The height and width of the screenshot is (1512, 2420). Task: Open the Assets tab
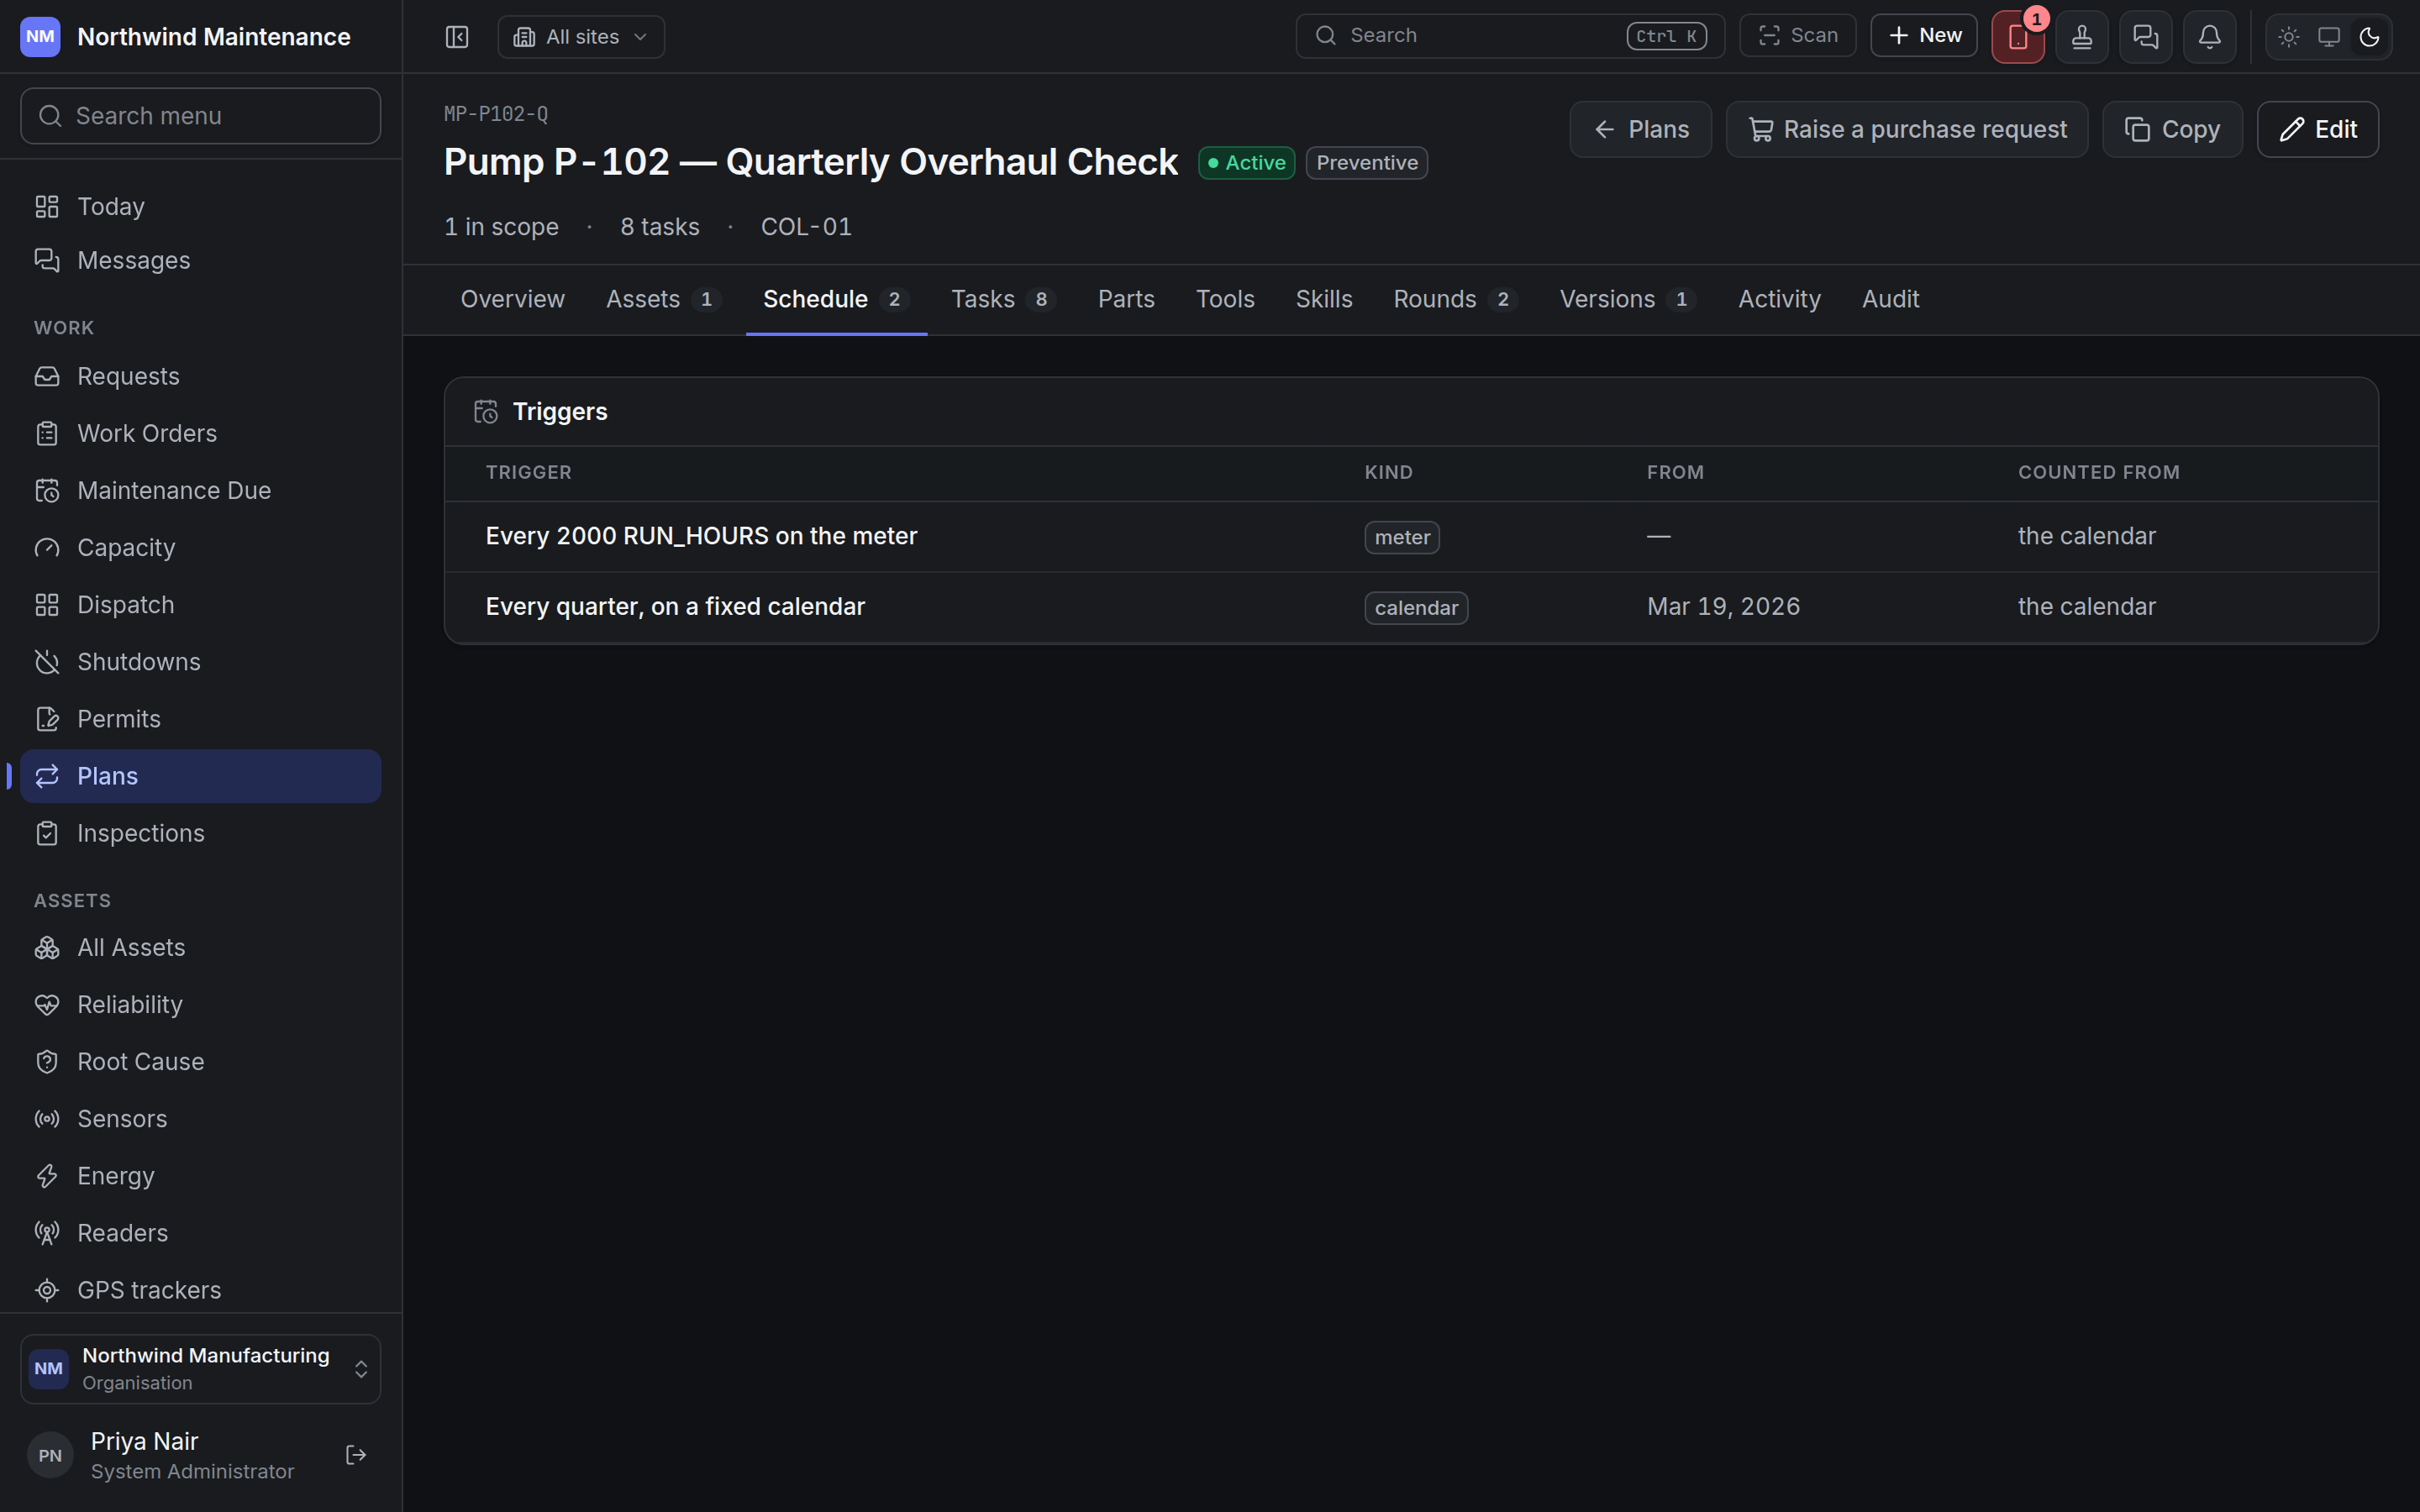pyautogui.click(x=663, y=299)
